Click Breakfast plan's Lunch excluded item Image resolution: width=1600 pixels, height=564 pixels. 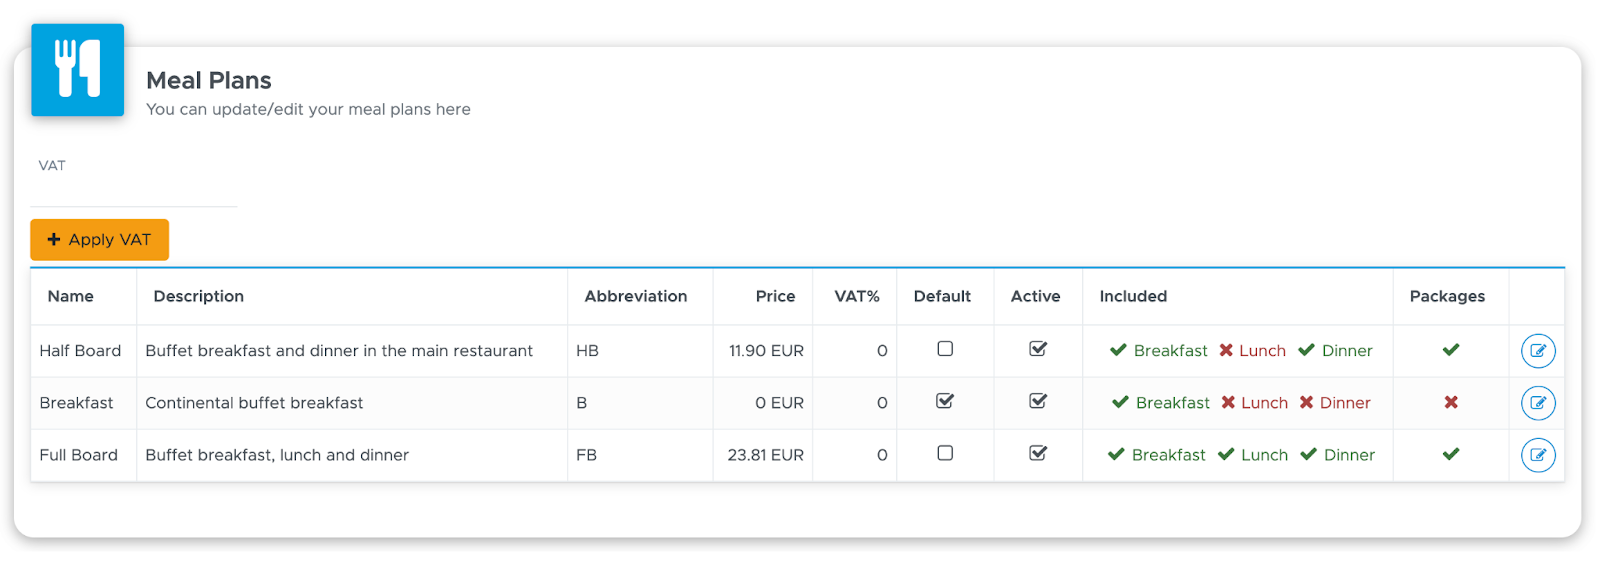1254,403
